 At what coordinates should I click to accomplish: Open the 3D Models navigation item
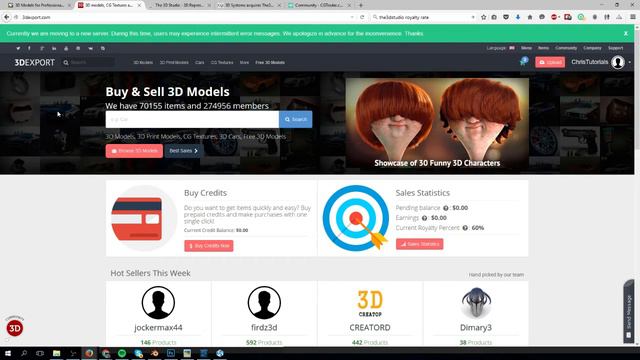pyautogui.click(x=143, y=62)
